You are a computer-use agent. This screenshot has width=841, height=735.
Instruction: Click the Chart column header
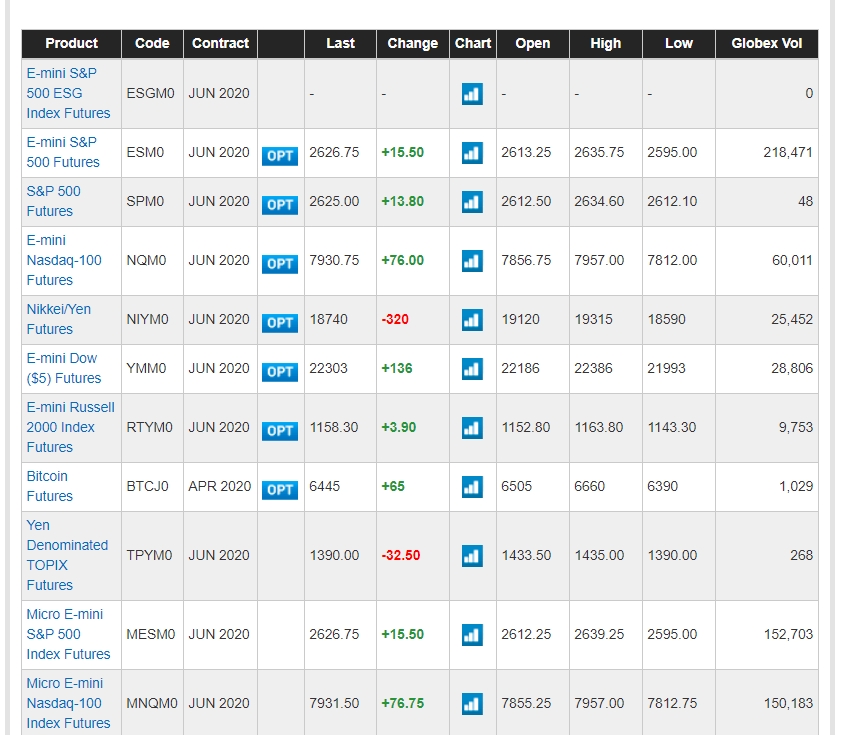473,43
